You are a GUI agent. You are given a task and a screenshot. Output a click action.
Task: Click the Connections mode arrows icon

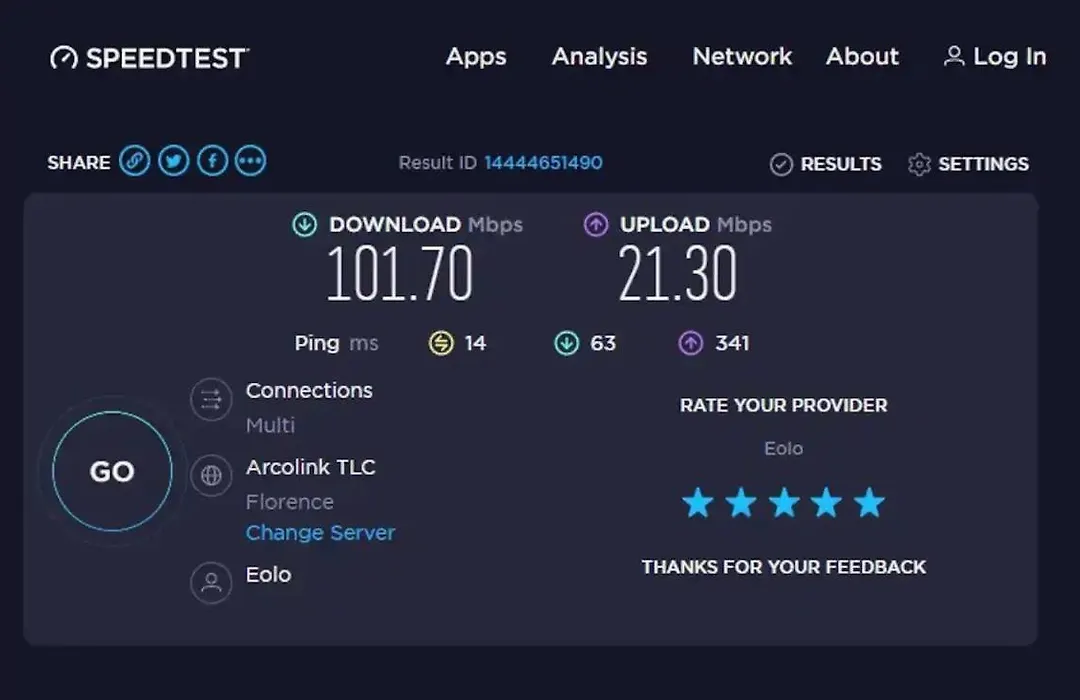(211, 400)
